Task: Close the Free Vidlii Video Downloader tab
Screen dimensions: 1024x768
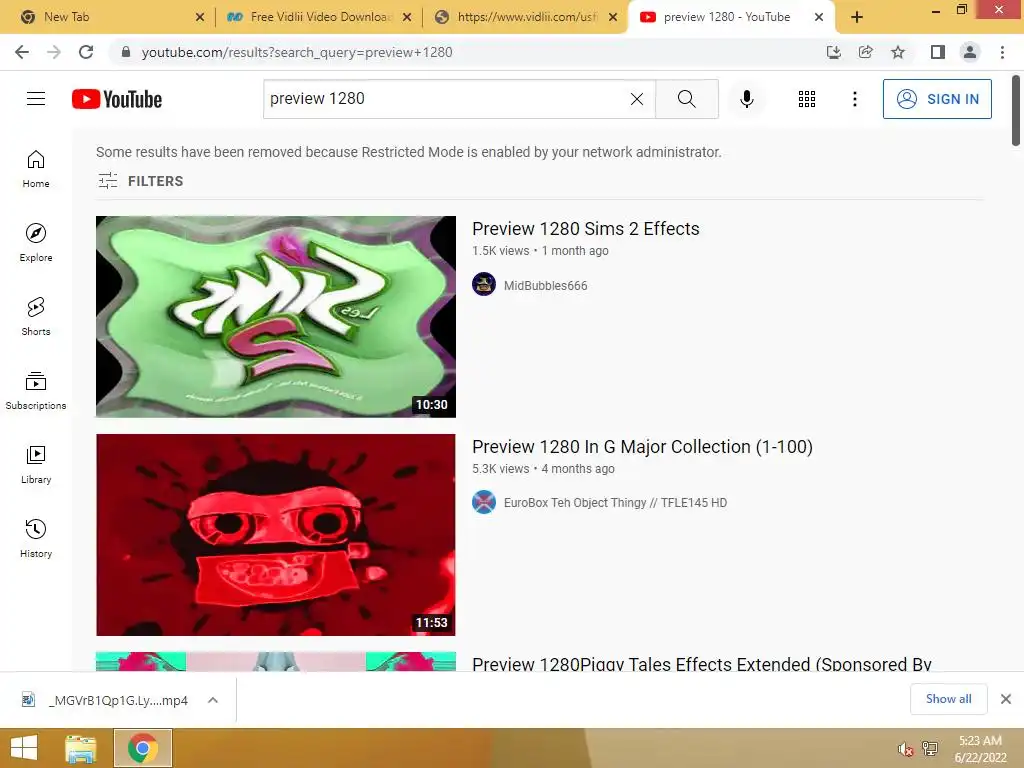Action: pos(407,17)
